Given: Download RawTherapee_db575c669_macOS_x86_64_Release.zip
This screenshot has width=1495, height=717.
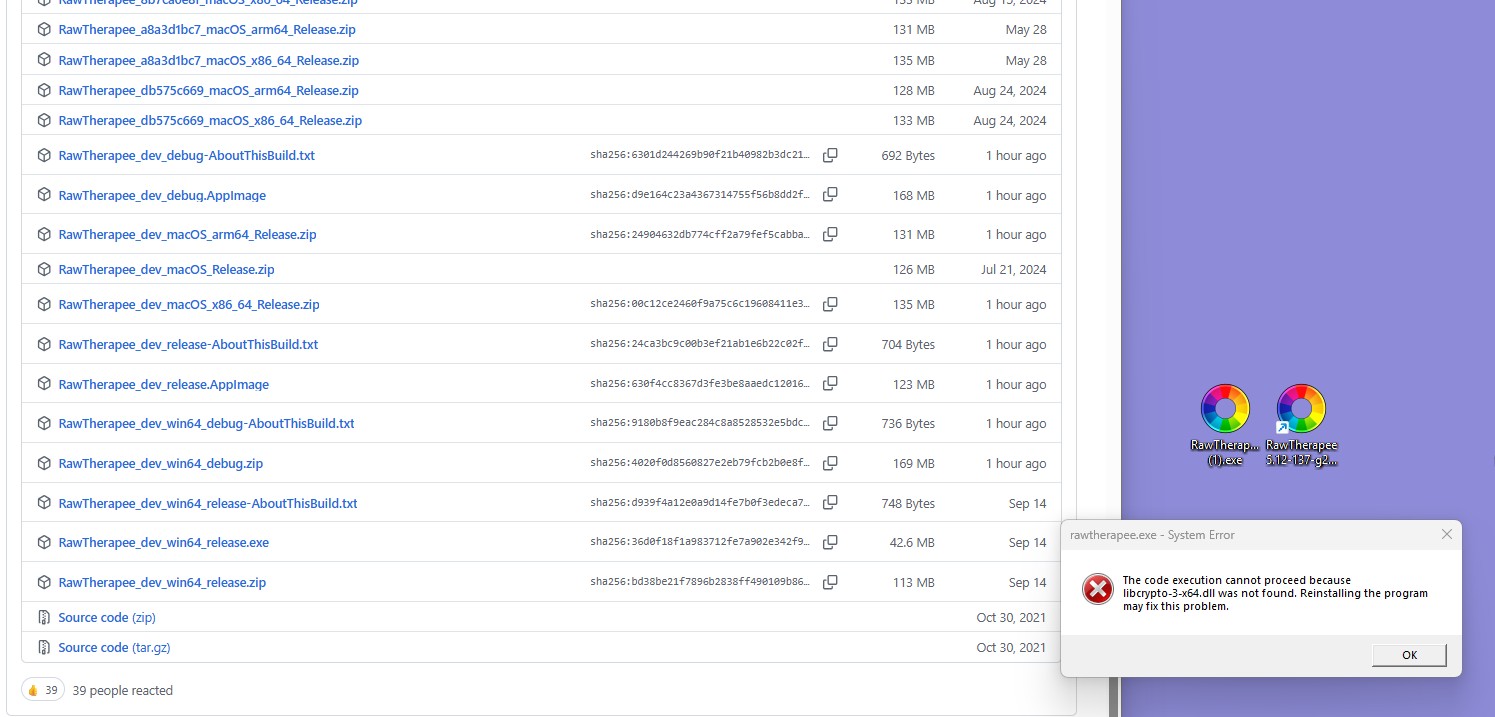Looking at the screenshot, I should [x=210, y=121].
